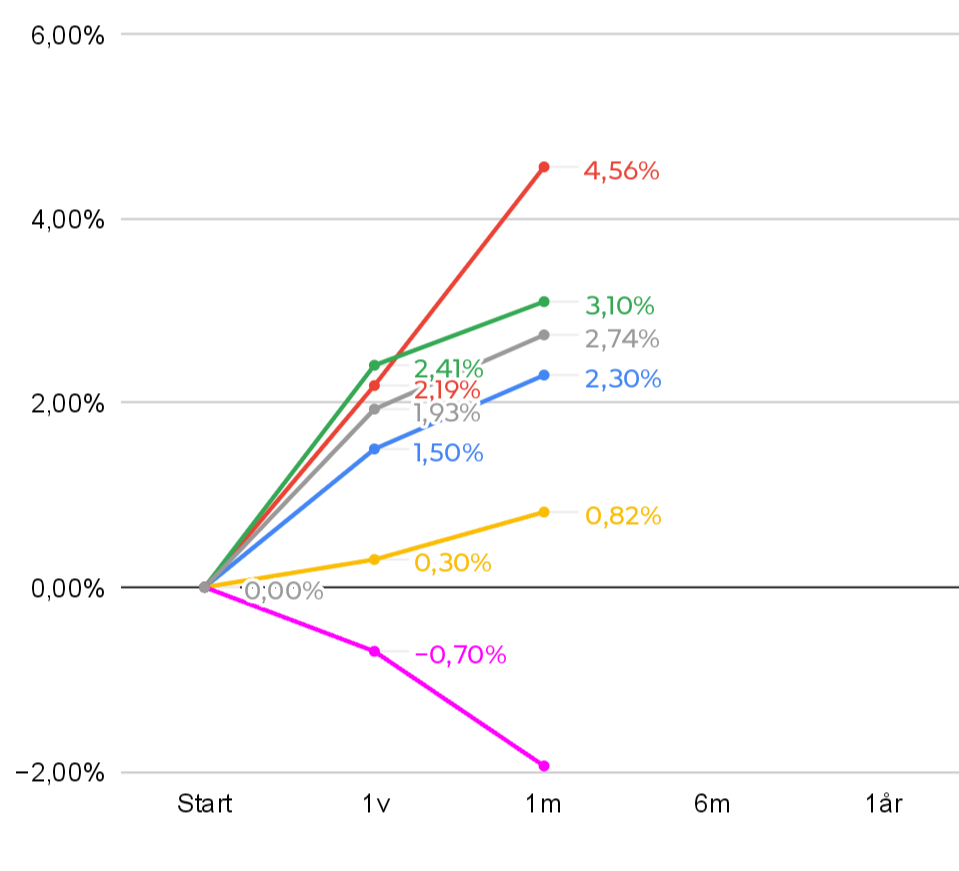Click the 1v label on the x-axis
Screen dimensions: 959x871
[376, 804]
